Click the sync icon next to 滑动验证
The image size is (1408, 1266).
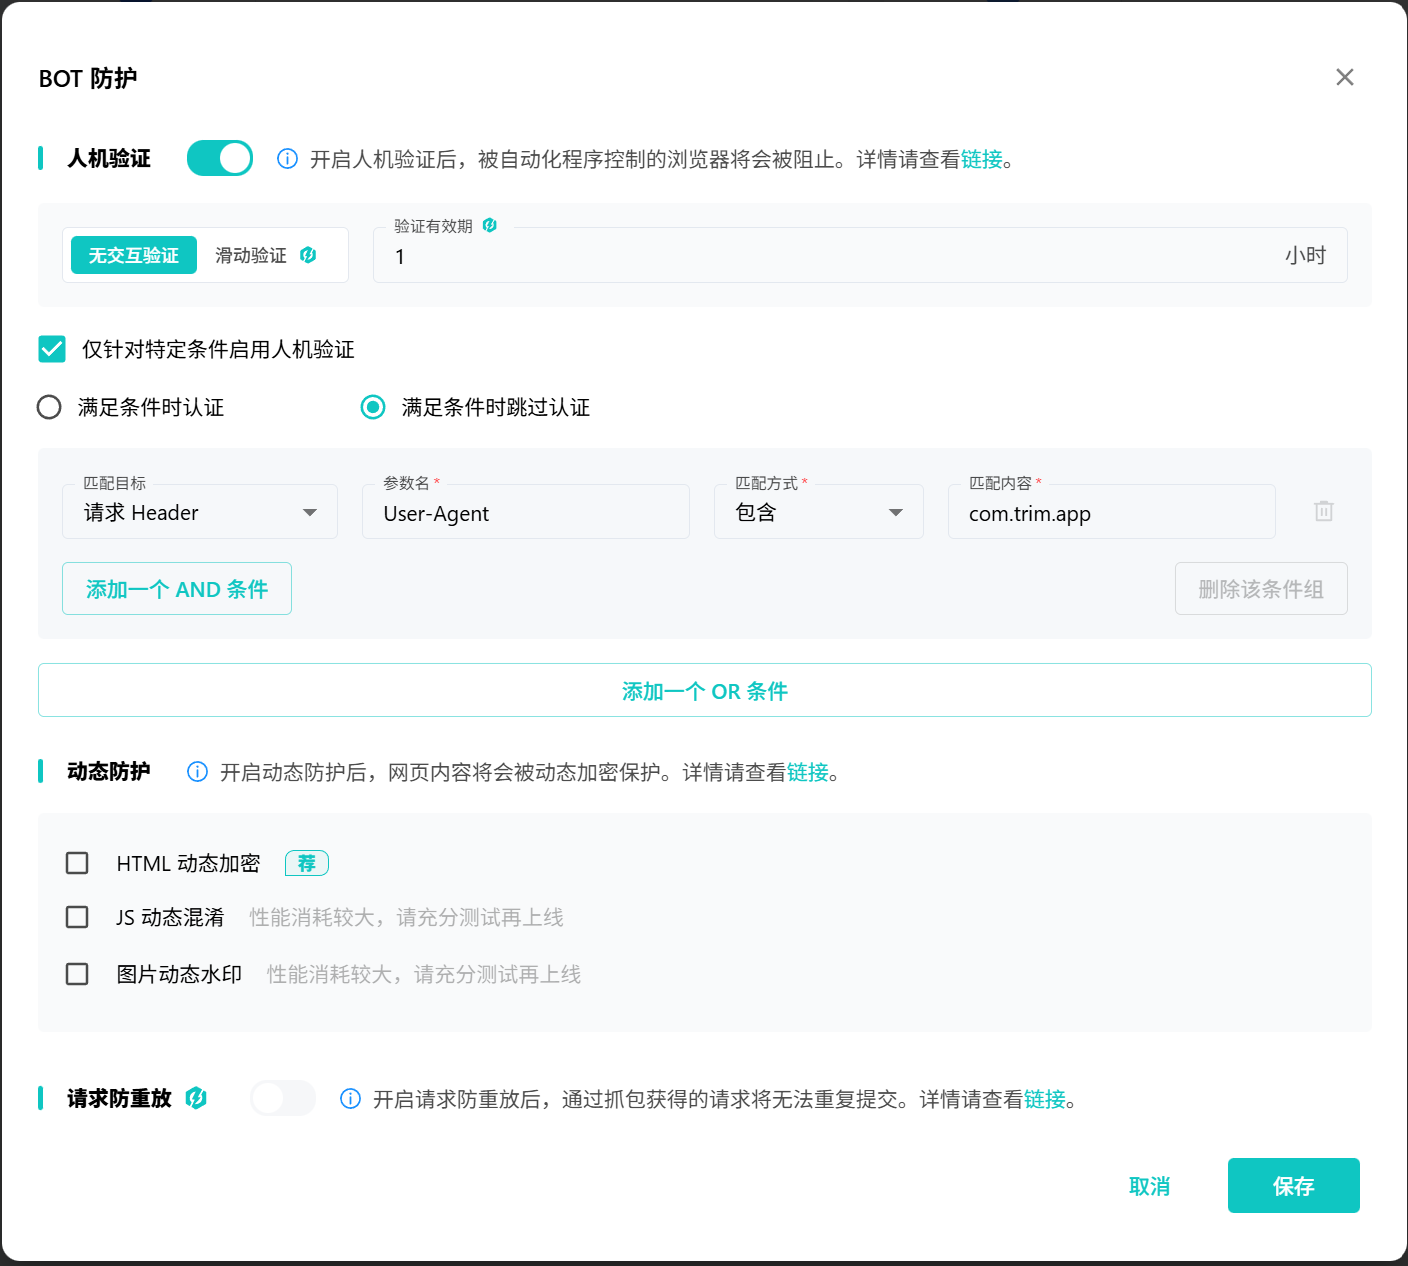coord(308,255)
